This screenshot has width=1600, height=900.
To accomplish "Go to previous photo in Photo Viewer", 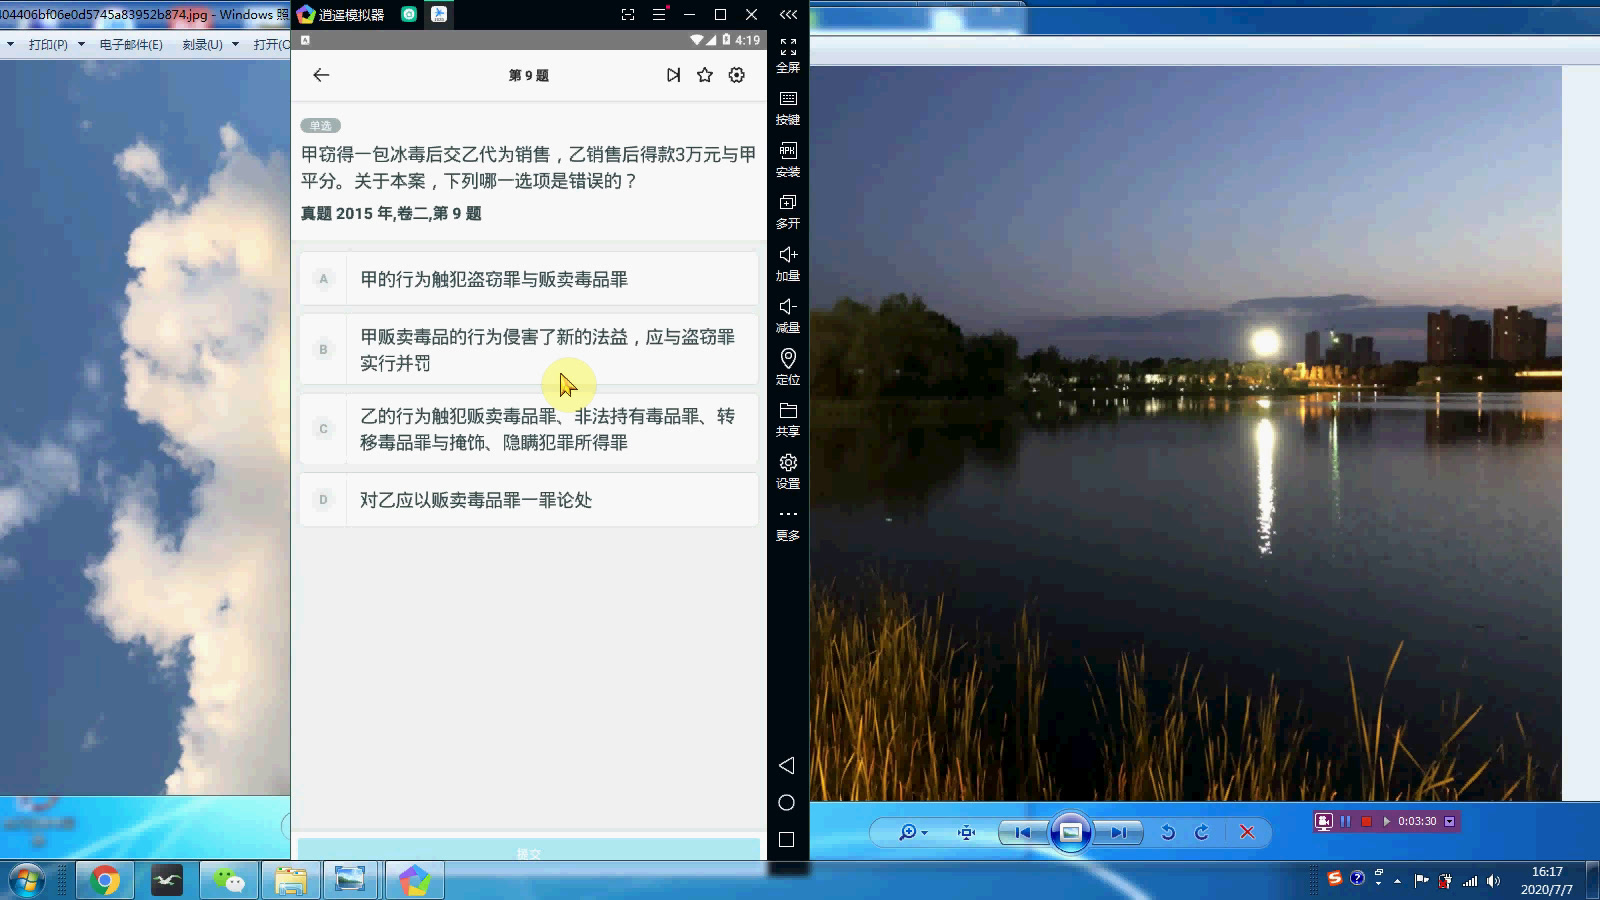I will pyautogui.click(x=1022, y=832).
